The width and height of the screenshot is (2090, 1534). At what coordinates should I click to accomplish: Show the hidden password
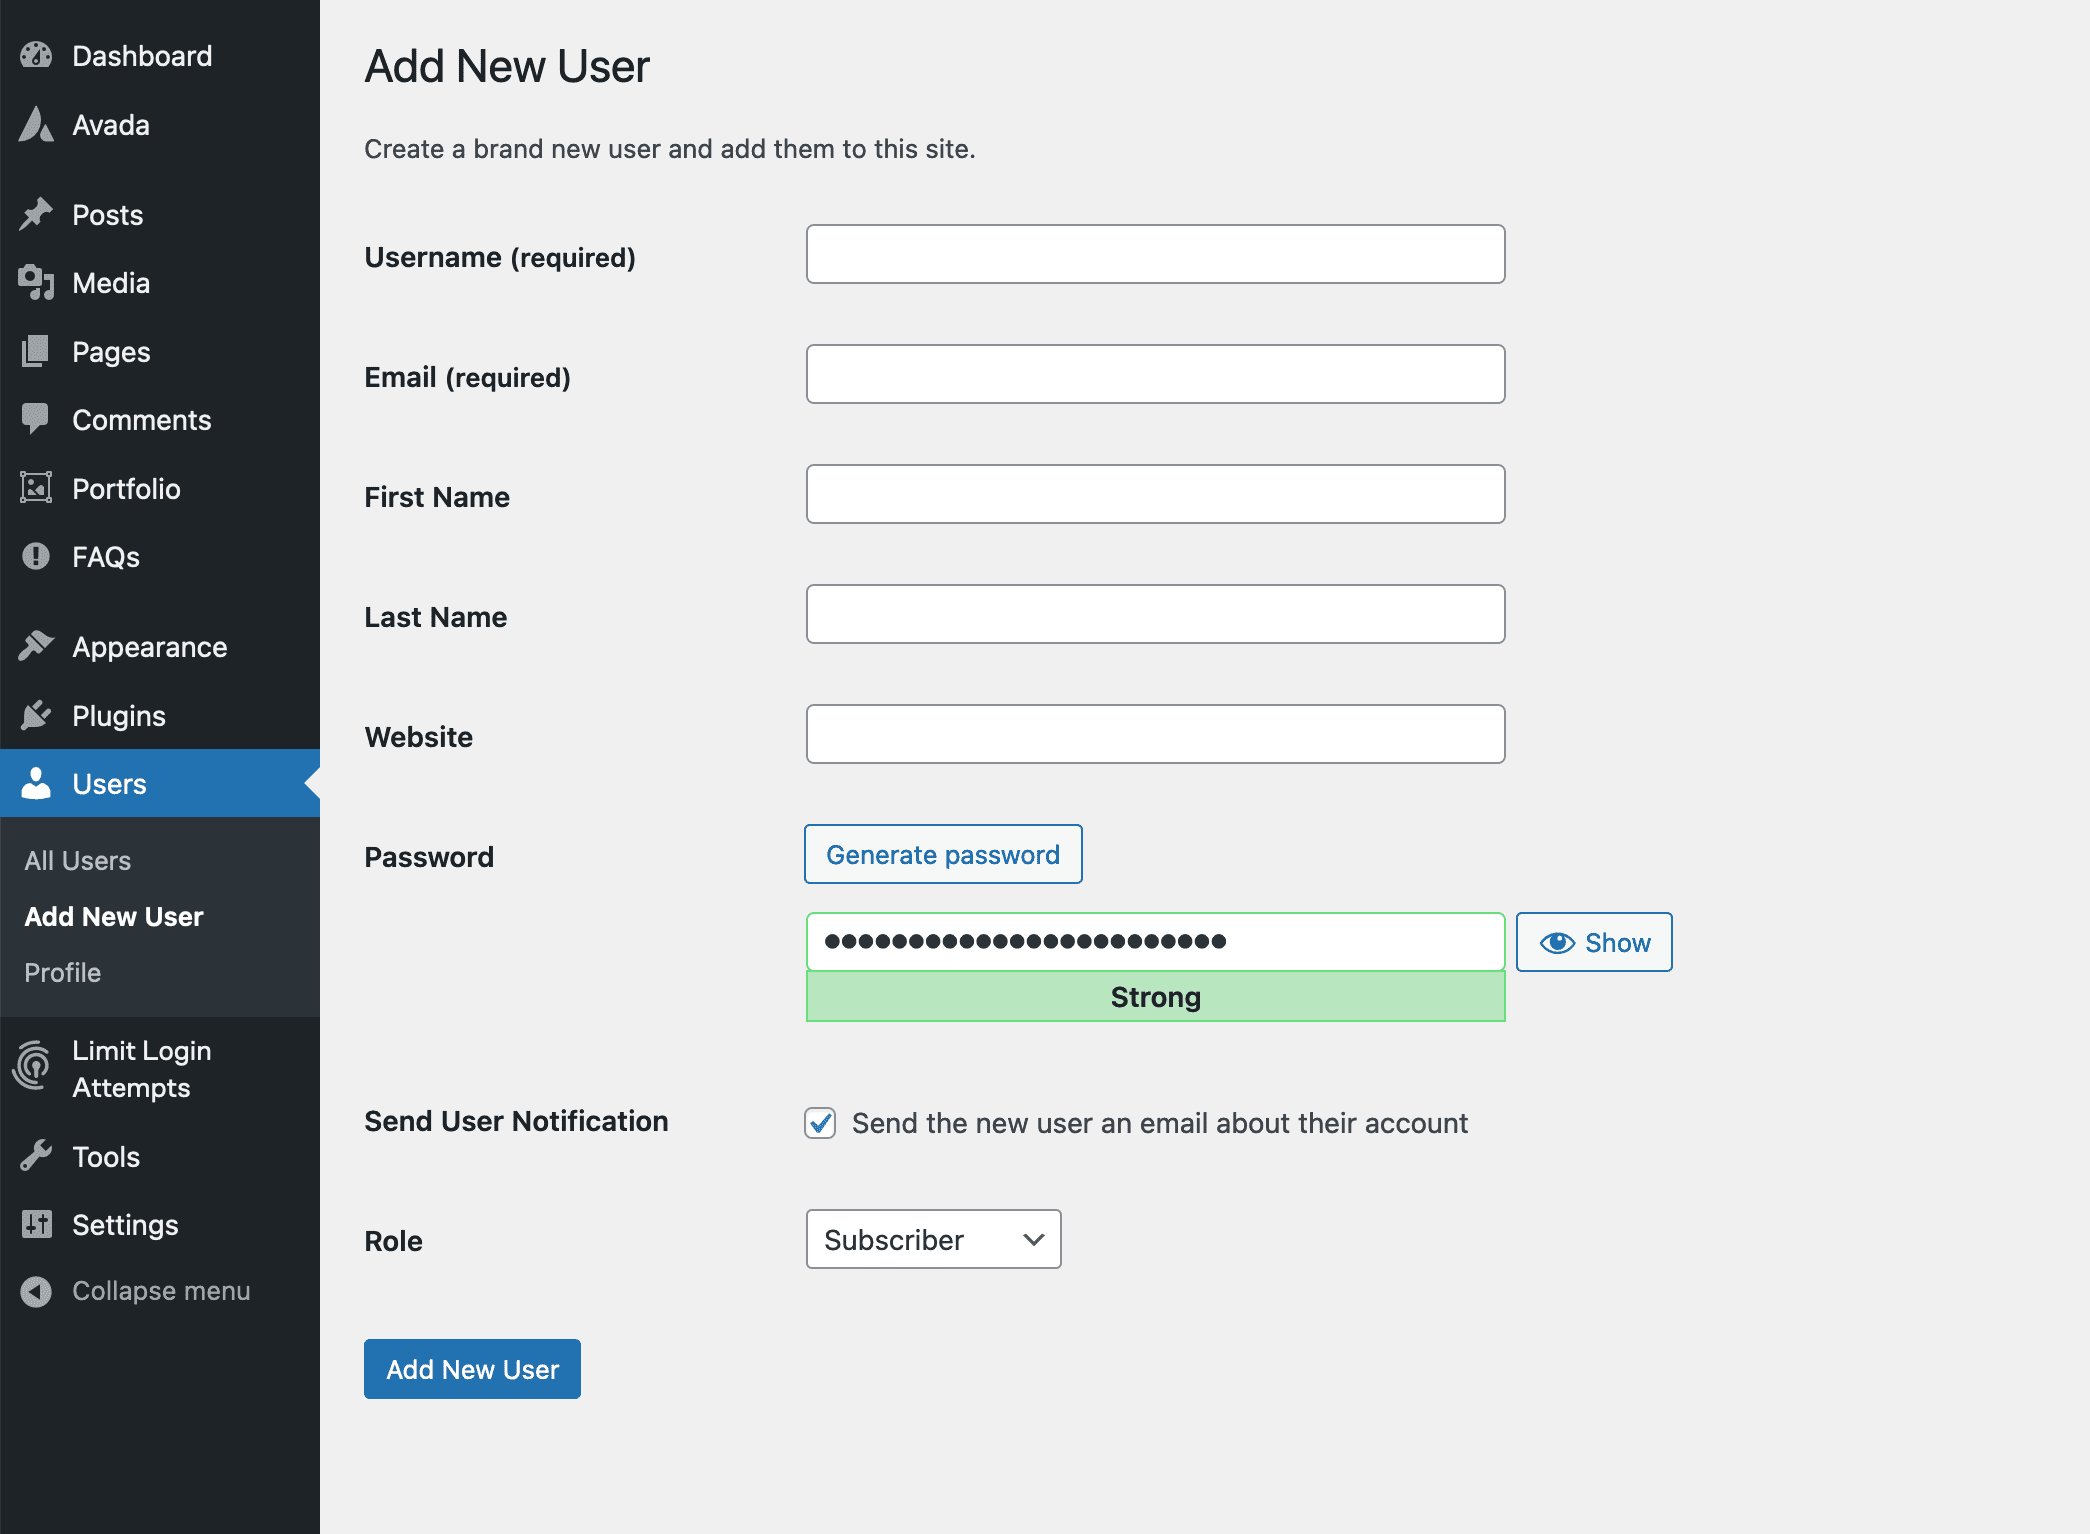click(1594, 942)
